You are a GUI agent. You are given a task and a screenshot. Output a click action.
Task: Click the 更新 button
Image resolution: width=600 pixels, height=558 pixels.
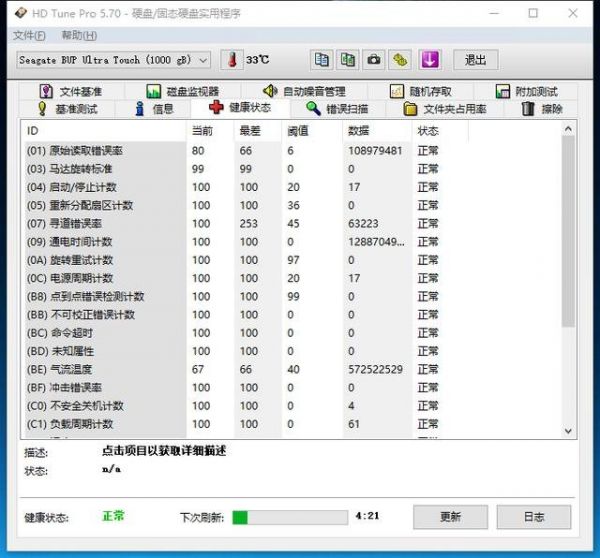click(450, 517)
